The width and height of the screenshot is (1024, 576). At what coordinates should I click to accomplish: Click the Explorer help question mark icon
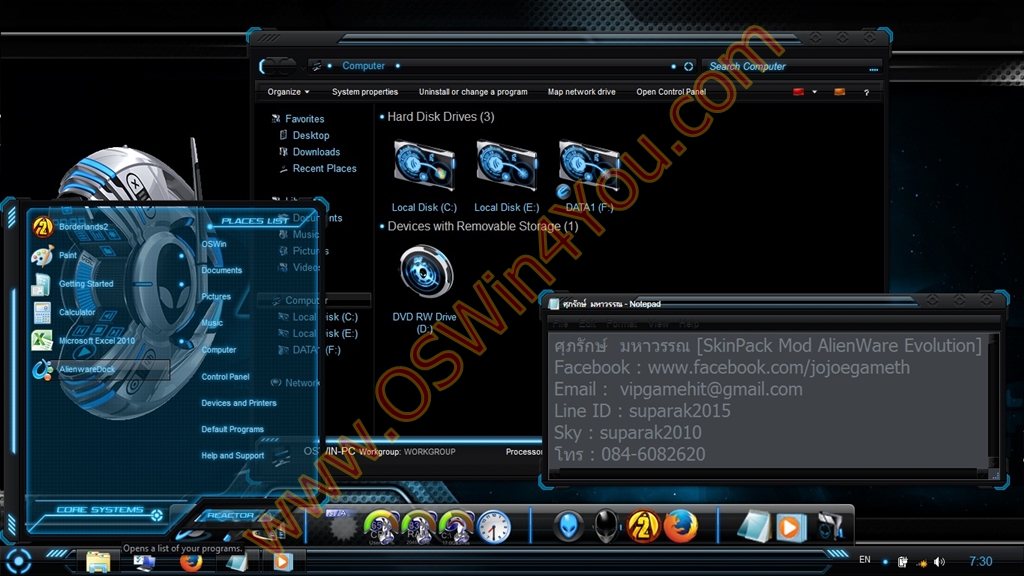(866, 92)
